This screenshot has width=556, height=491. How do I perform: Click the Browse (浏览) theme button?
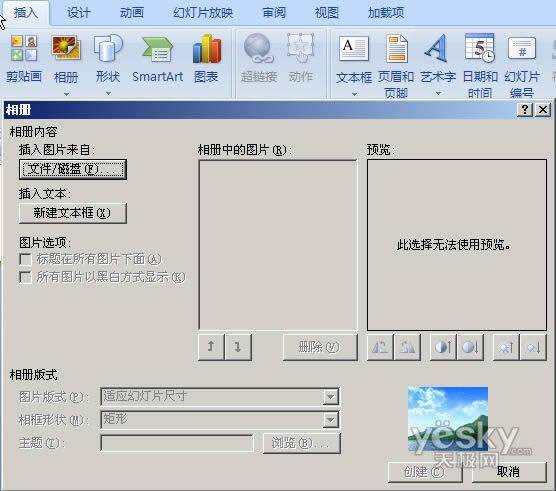(302, 443)
